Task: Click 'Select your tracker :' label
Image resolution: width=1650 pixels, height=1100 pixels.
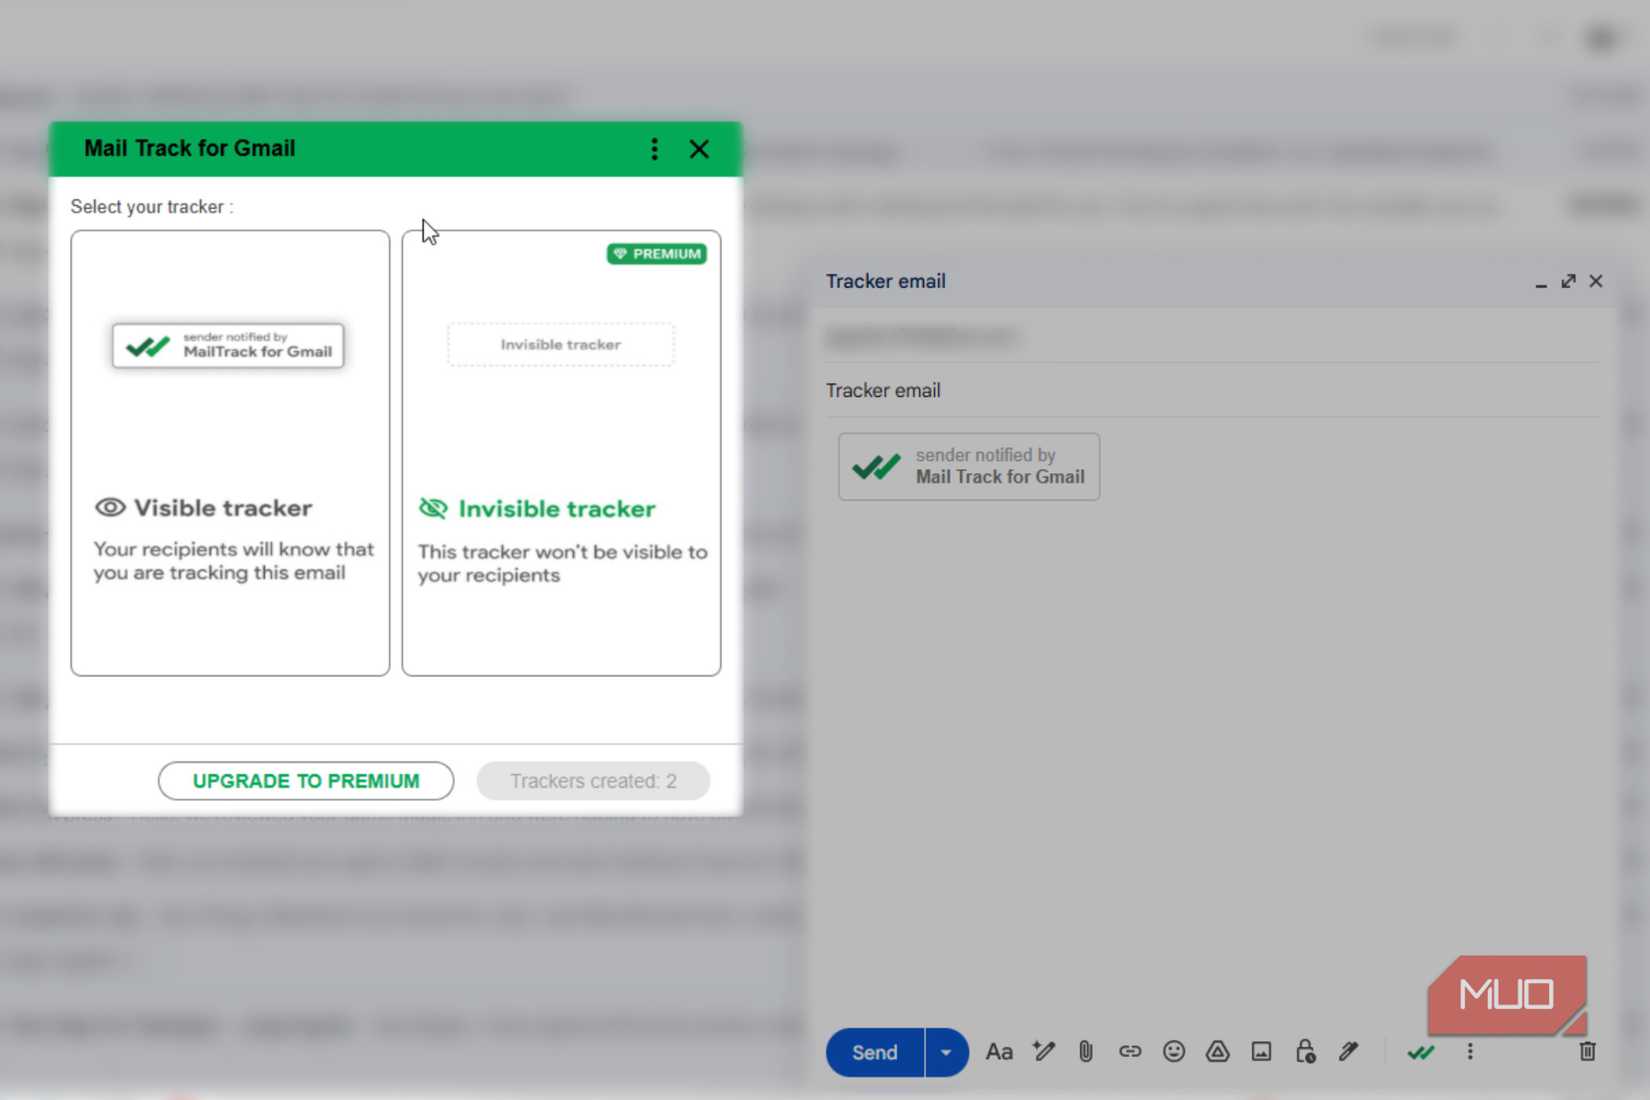Action: (x=152, y=207)
